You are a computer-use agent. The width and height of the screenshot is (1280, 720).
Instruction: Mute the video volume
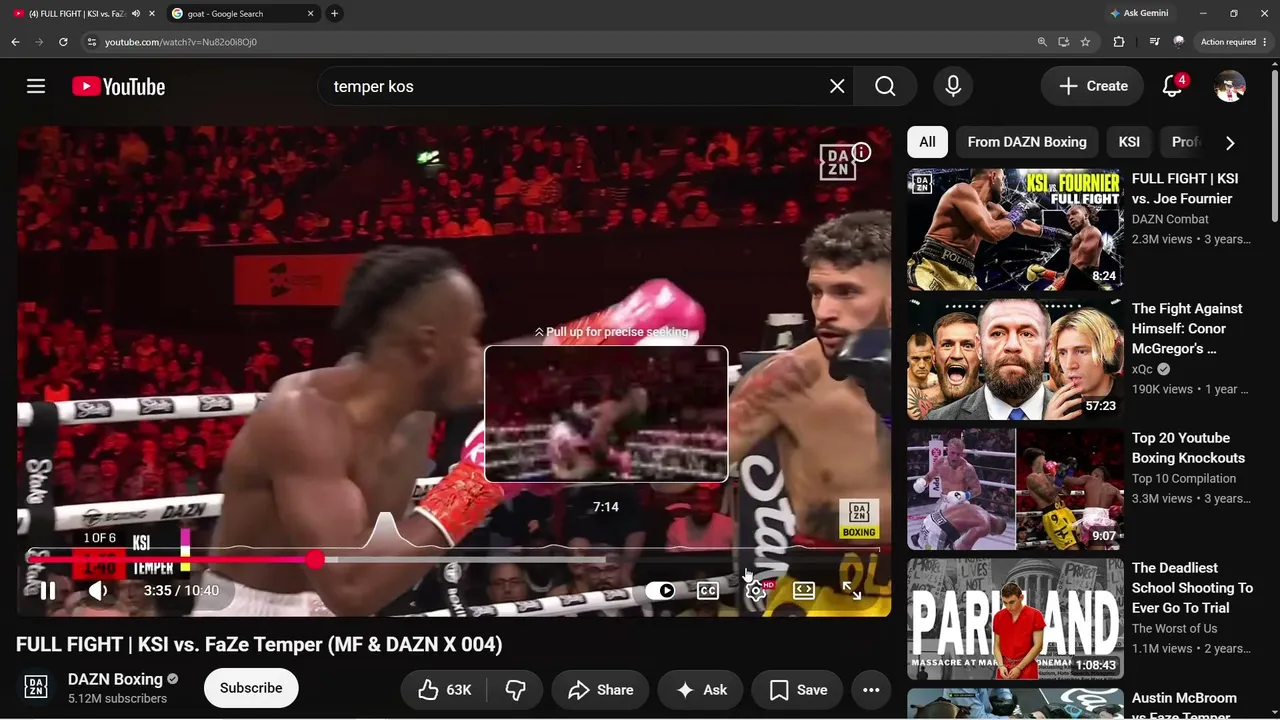98,590
